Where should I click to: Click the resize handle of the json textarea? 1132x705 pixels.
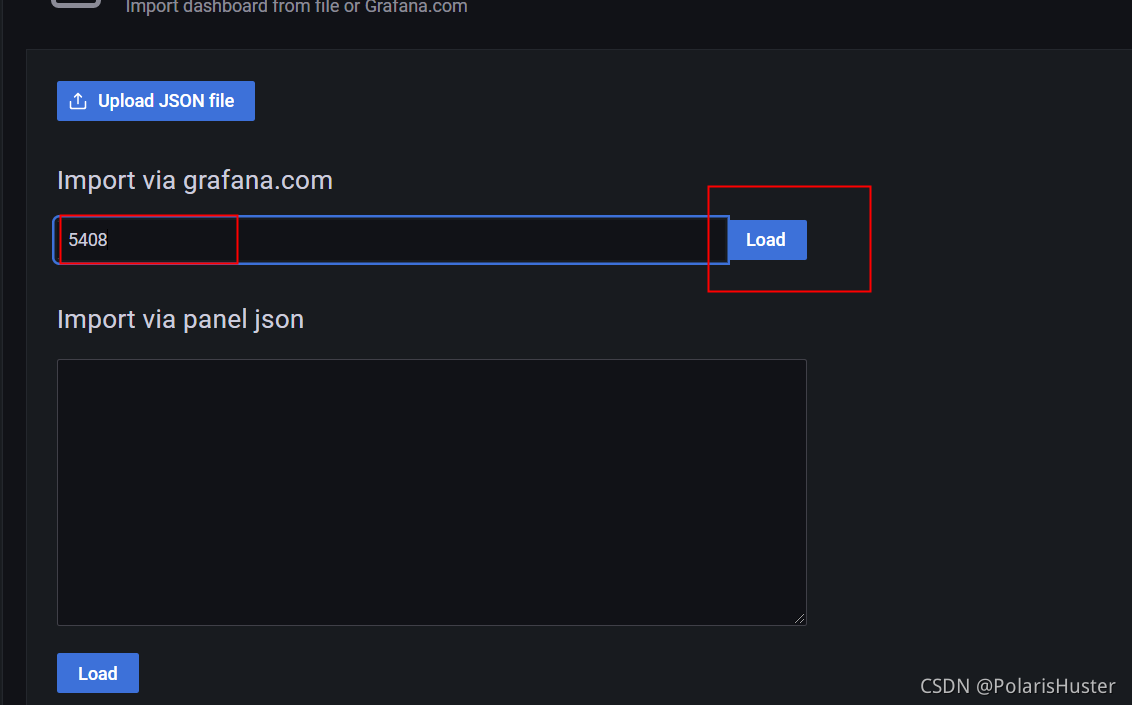click(801, 618)
